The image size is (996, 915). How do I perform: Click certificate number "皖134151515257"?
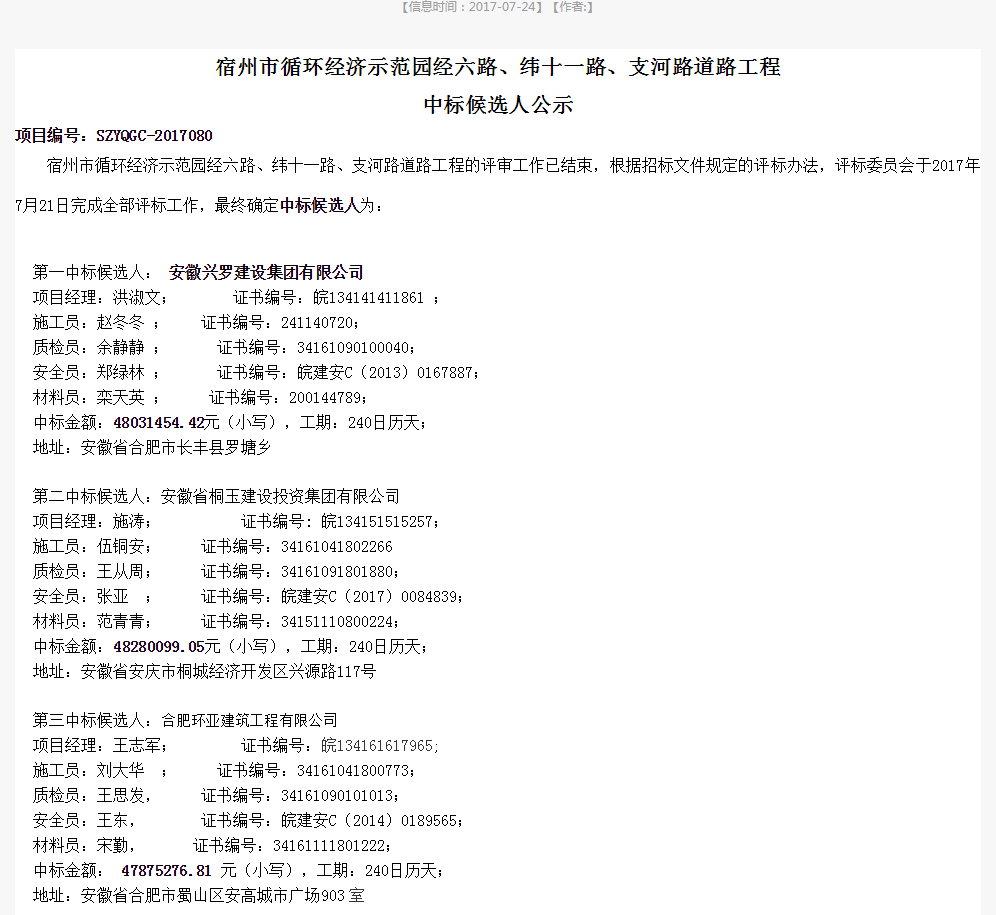pyautogui.click(x=377, y=522)
